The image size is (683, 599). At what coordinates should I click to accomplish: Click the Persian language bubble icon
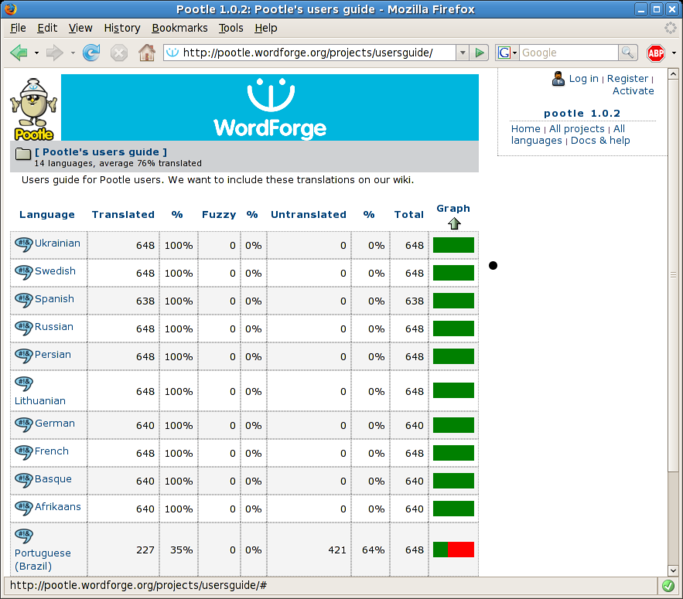[24, 355]
